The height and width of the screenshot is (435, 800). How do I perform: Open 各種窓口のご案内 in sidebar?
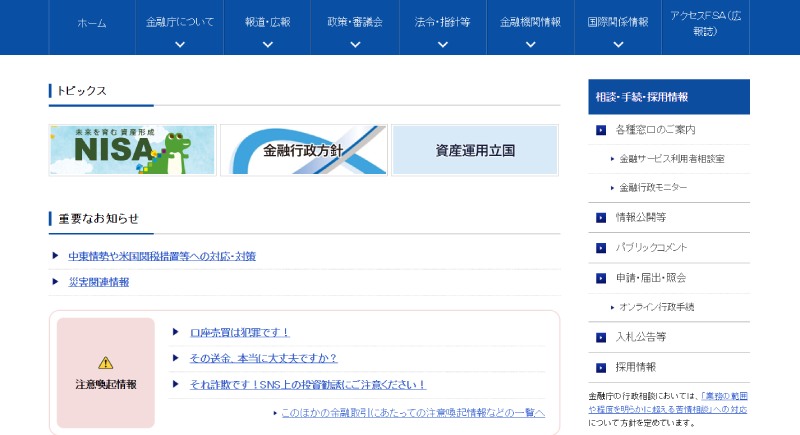pyautogui.click(x=655, y=130)
